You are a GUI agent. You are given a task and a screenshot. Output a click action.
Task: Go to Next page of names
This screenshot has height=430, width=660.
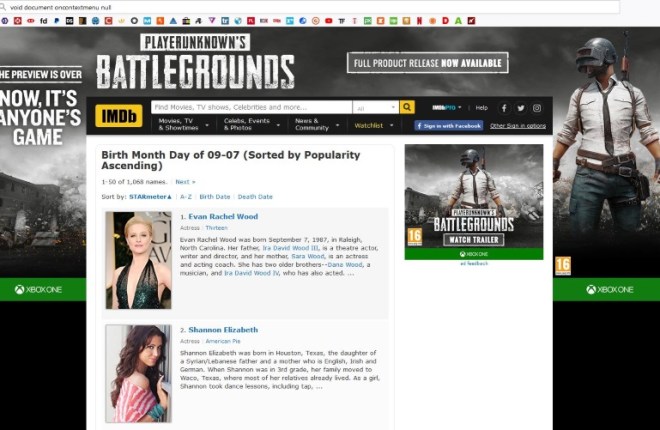[185, 182]
